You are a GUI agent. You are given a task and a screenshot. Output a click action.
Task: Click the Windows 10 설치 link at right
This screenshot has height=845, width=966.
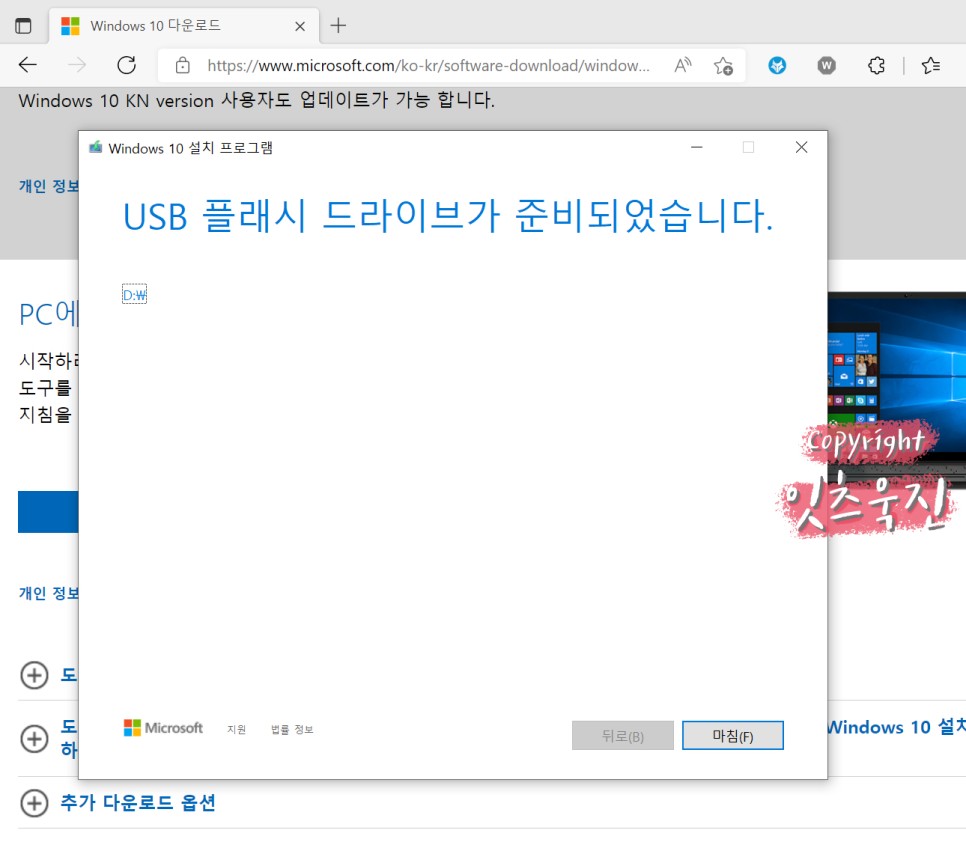(896, 727)
